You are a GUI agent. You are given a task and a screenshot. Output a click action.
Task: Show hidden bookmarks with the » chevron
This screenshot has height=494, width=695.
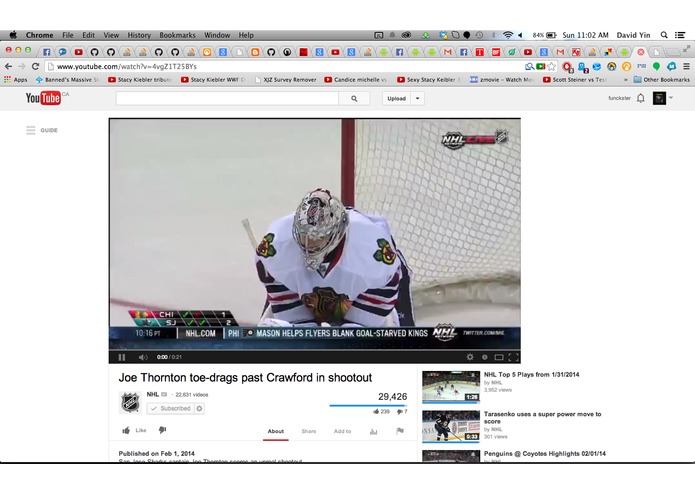coord(626,80)
